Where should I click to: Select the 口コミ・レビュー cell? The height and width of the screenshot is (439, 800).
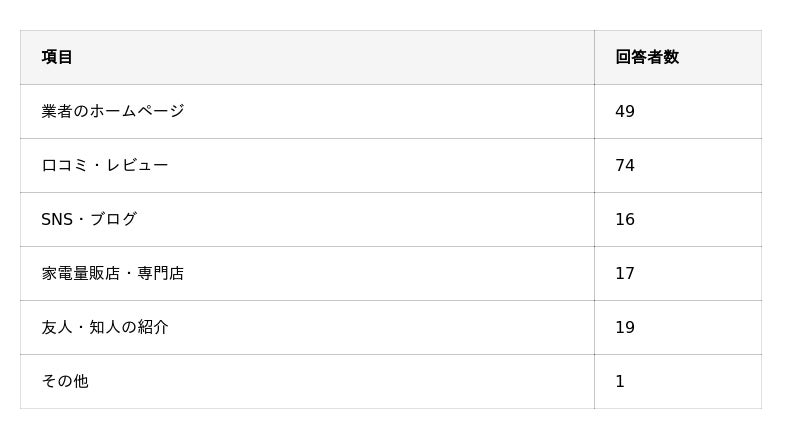point(105,165)
